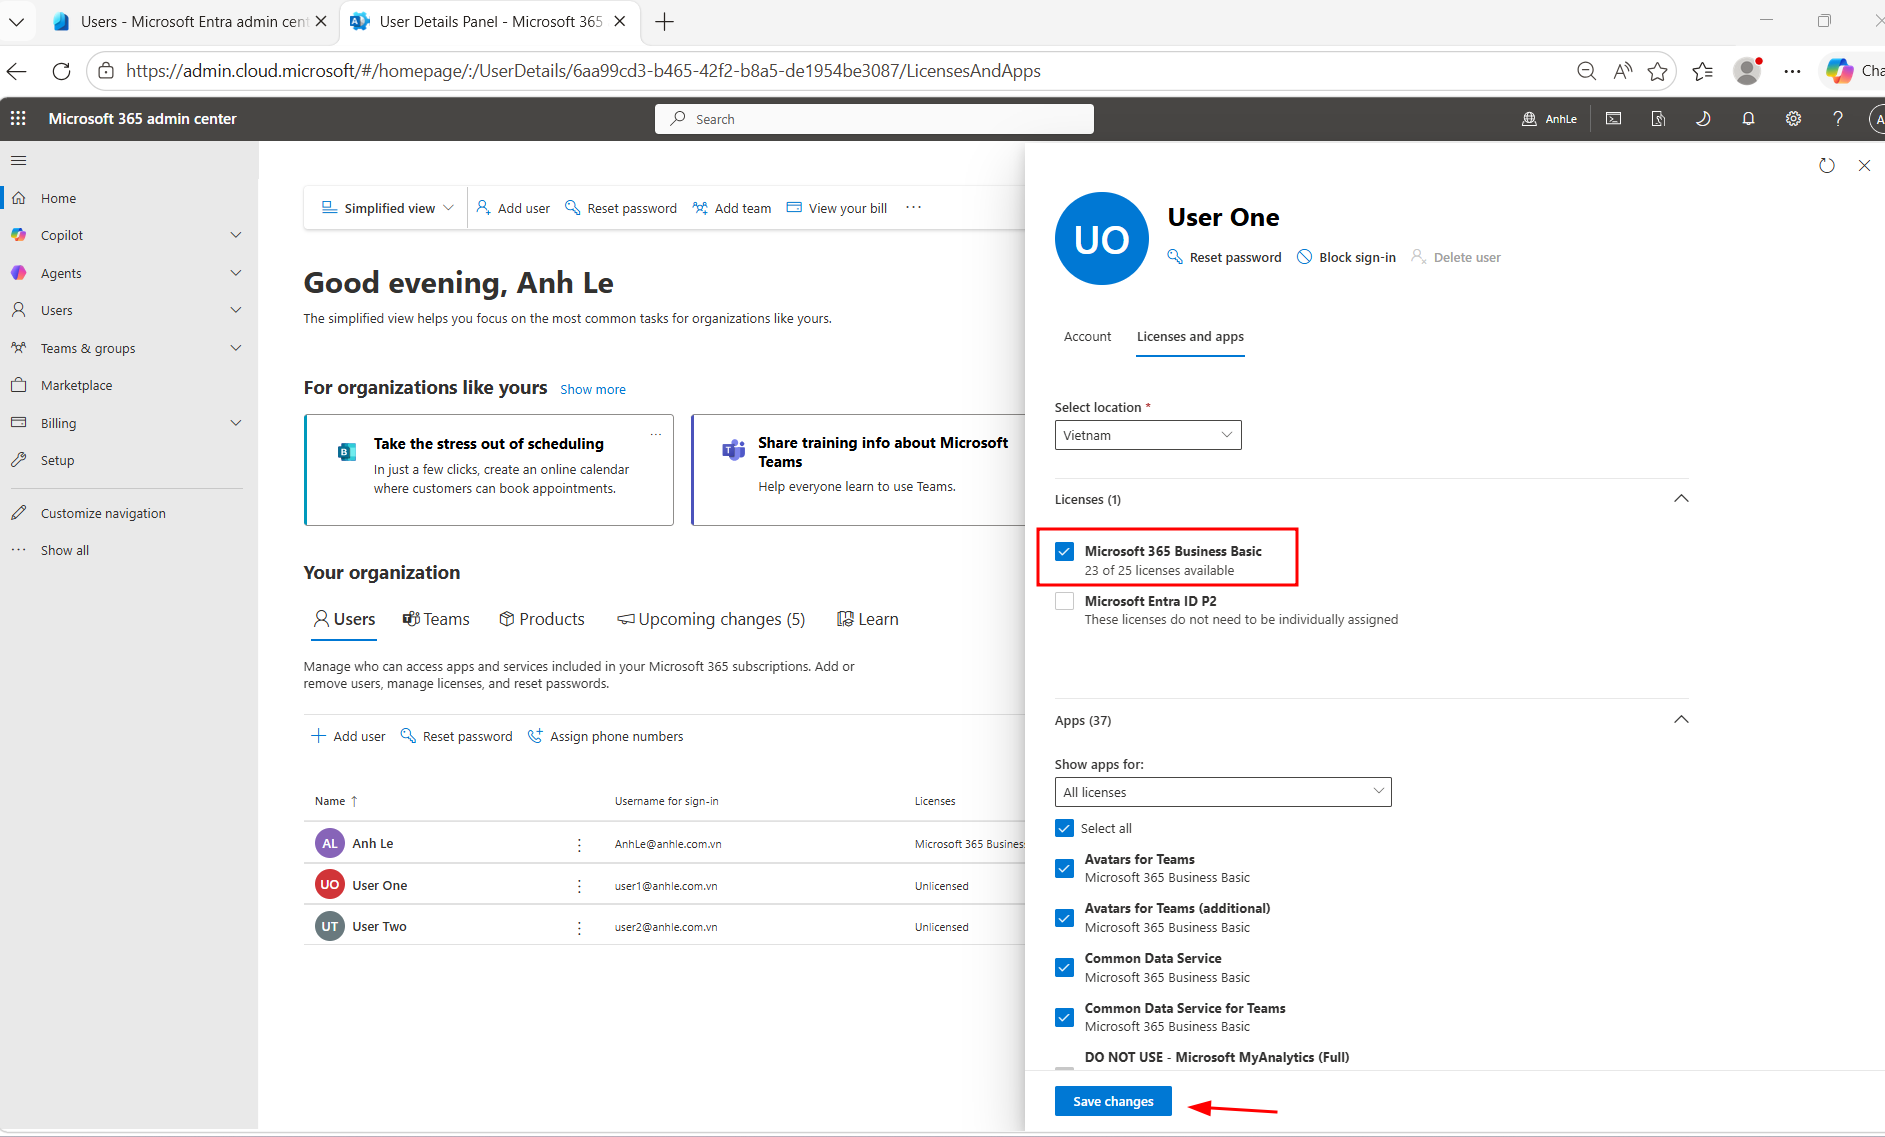
Task: Refresh the User One details panel
Action: click(1827, 165)
